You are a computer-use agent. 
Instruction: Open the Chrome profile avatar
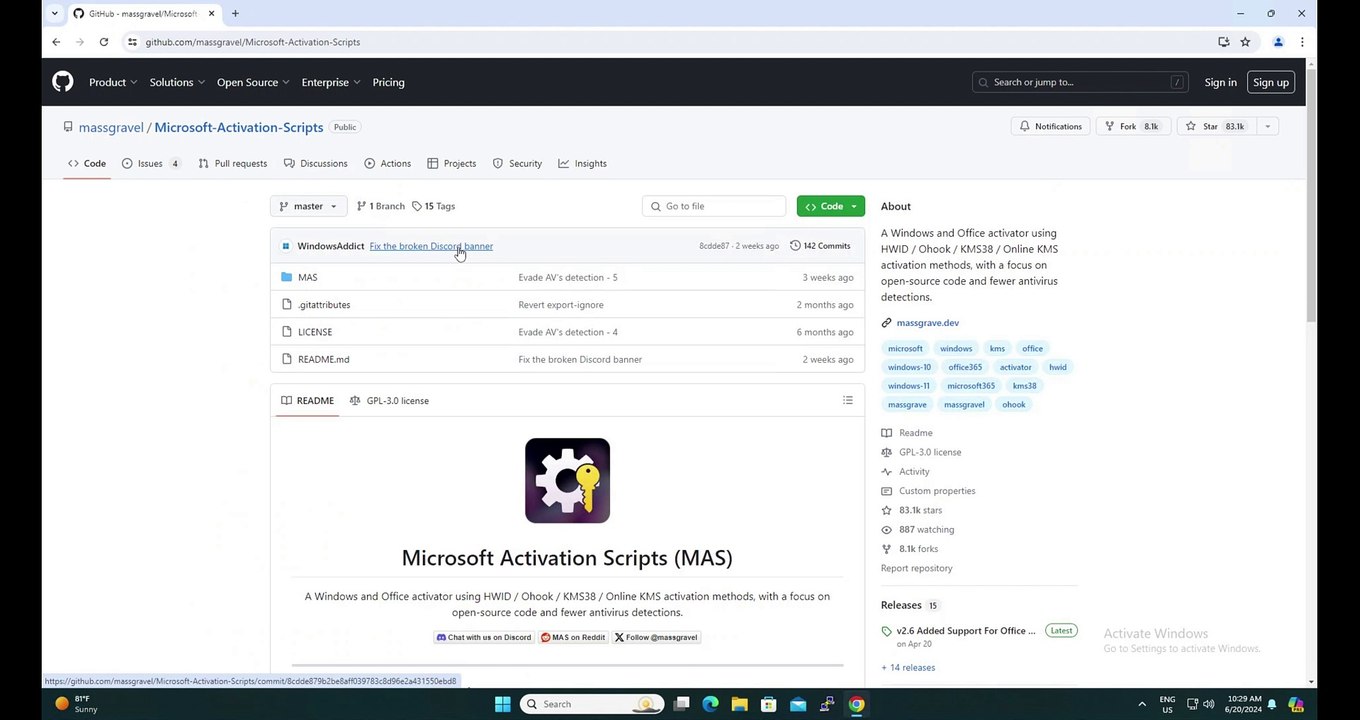coord(1278,42)
